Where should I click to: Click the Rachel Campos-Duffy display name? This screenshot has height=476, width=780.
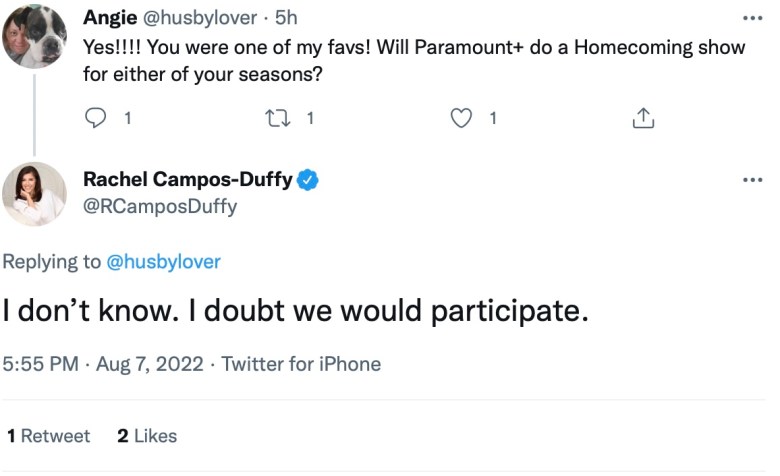(188, 180)
